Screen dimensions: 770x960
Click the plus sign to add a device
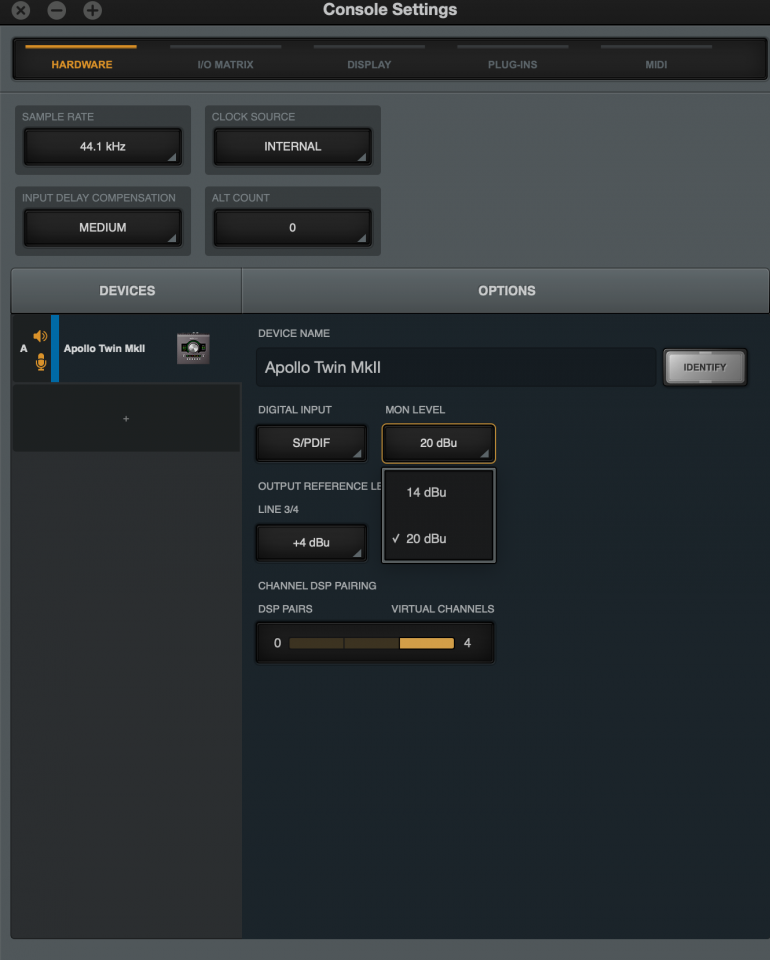tap(126, 419)
